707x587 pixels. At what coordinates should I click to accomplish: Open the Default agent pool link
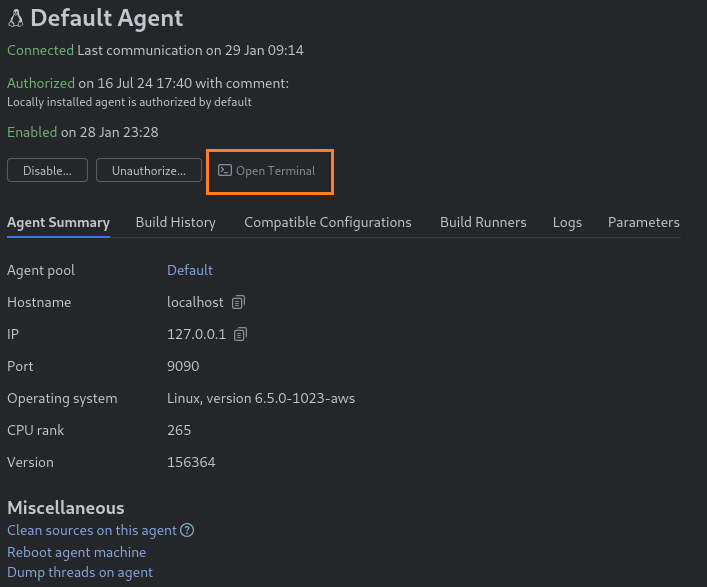(x=190, y=270)
